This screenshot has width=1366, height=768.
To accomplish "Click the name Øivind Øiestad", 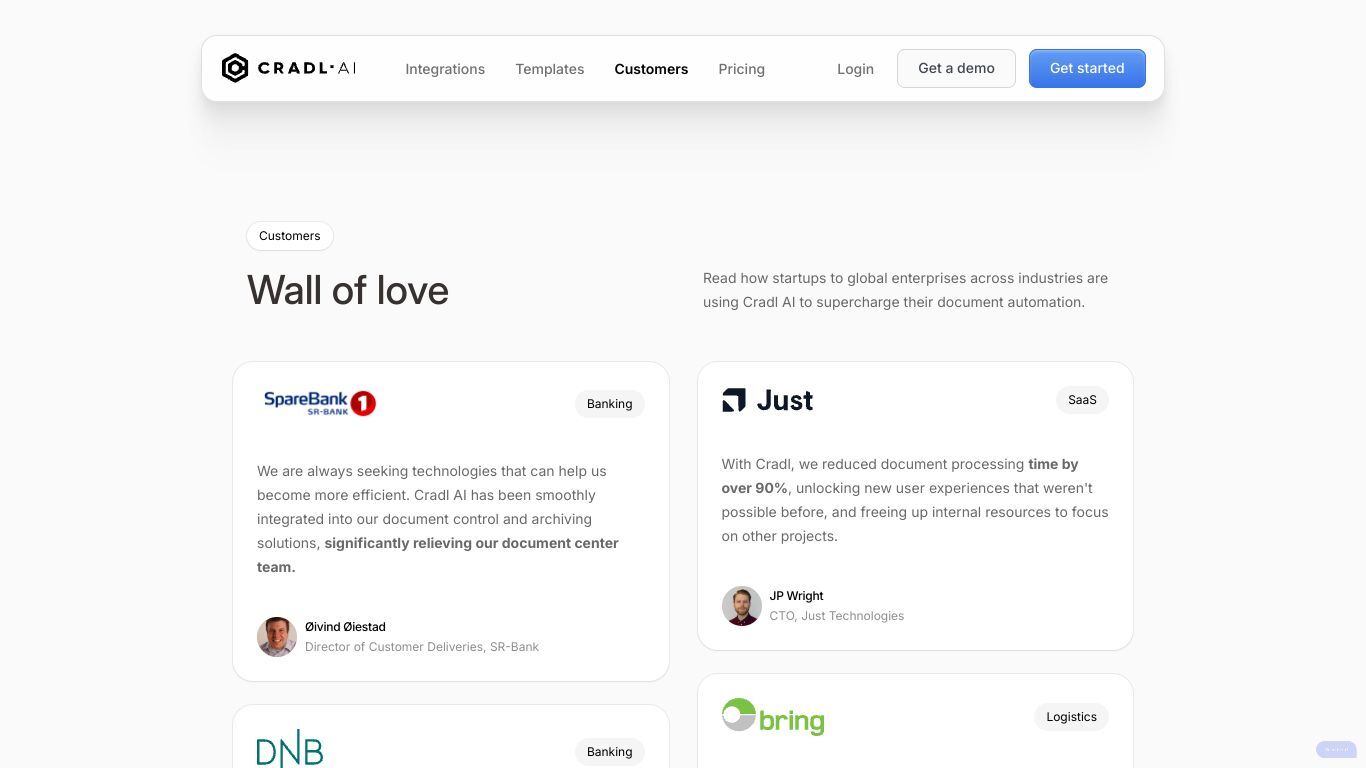I will coord(345,627).
